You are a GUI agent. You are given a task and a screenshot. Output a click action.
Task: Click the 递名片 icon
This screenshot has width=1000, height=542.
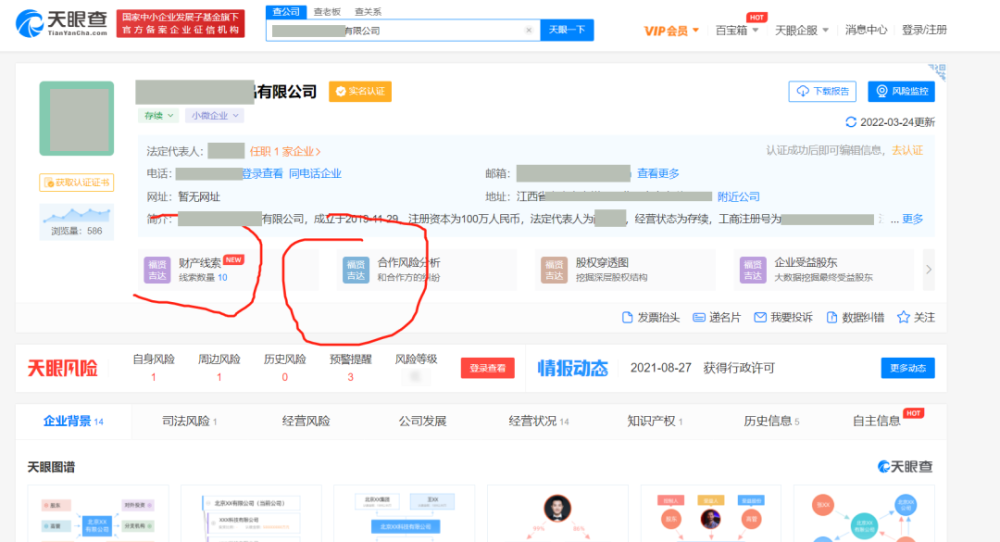[x=699, y=318]
